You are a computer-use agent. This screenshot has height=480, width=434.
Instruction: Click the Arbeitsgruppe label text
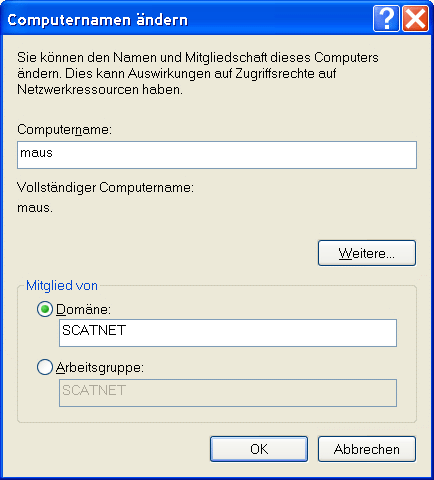pyautogui.click(x=100, y=368)
